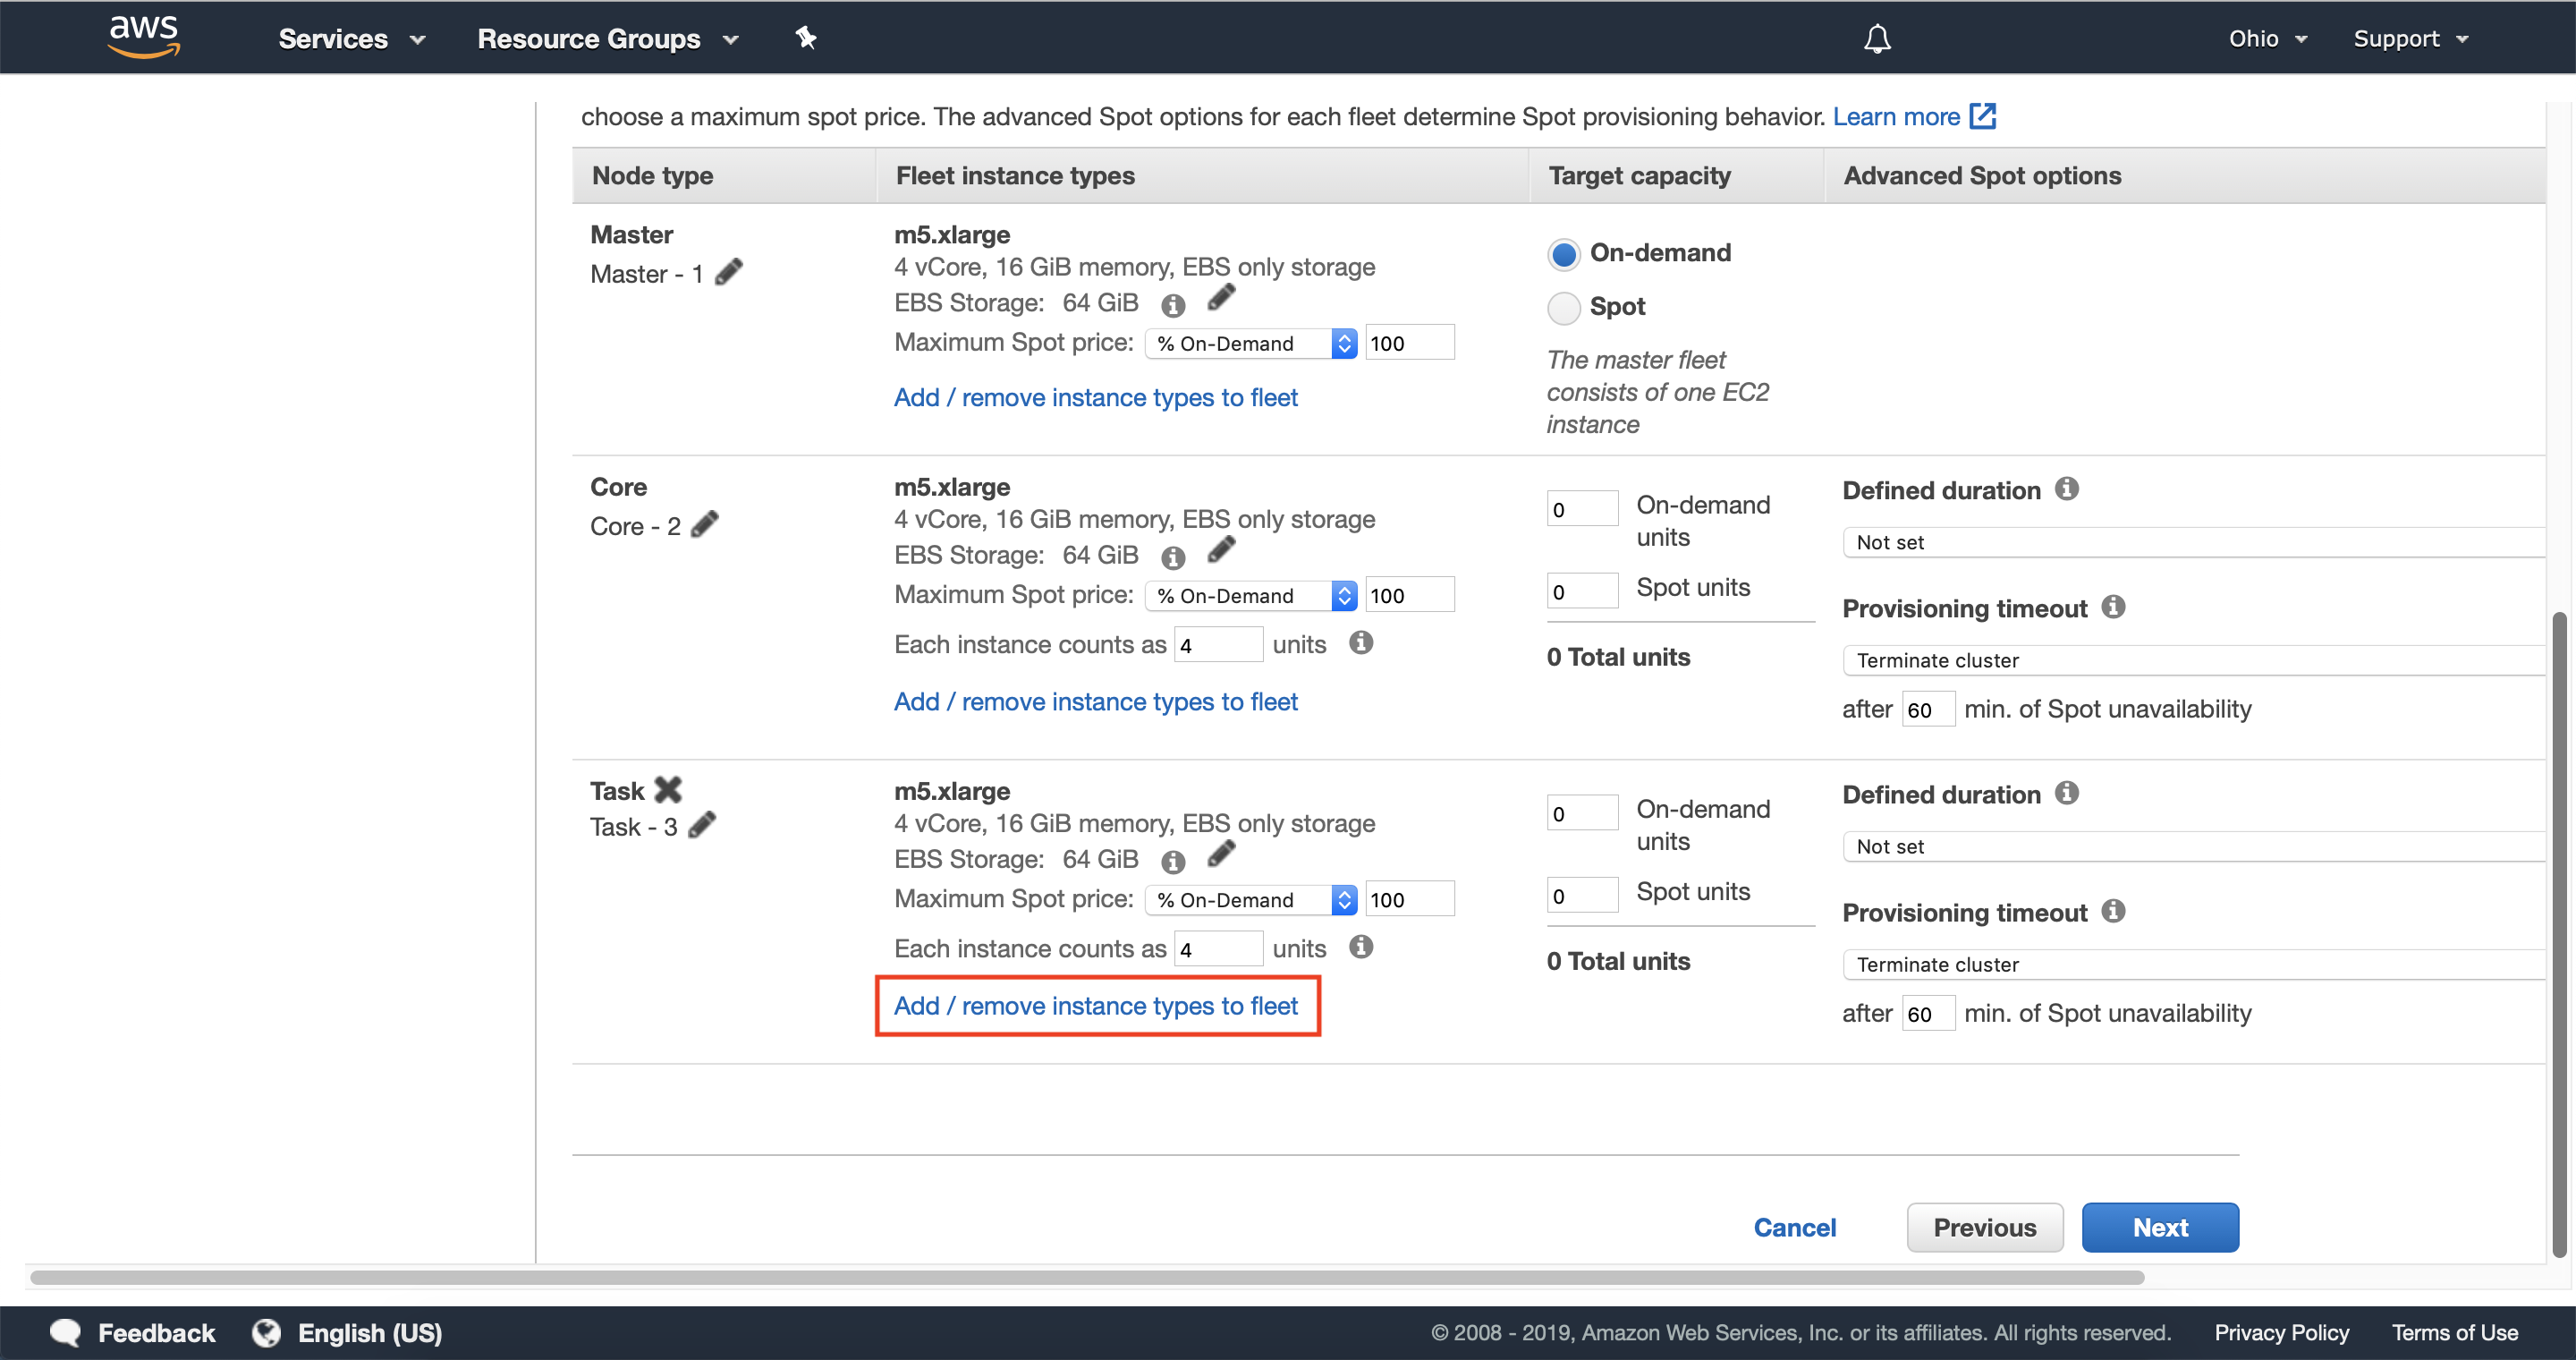The height and width of the screenshot is (1360, 2576).
Task: Click Add/remove instance types to fleet for Task
Action: pyautogui.click(x=1096, y=1004)
